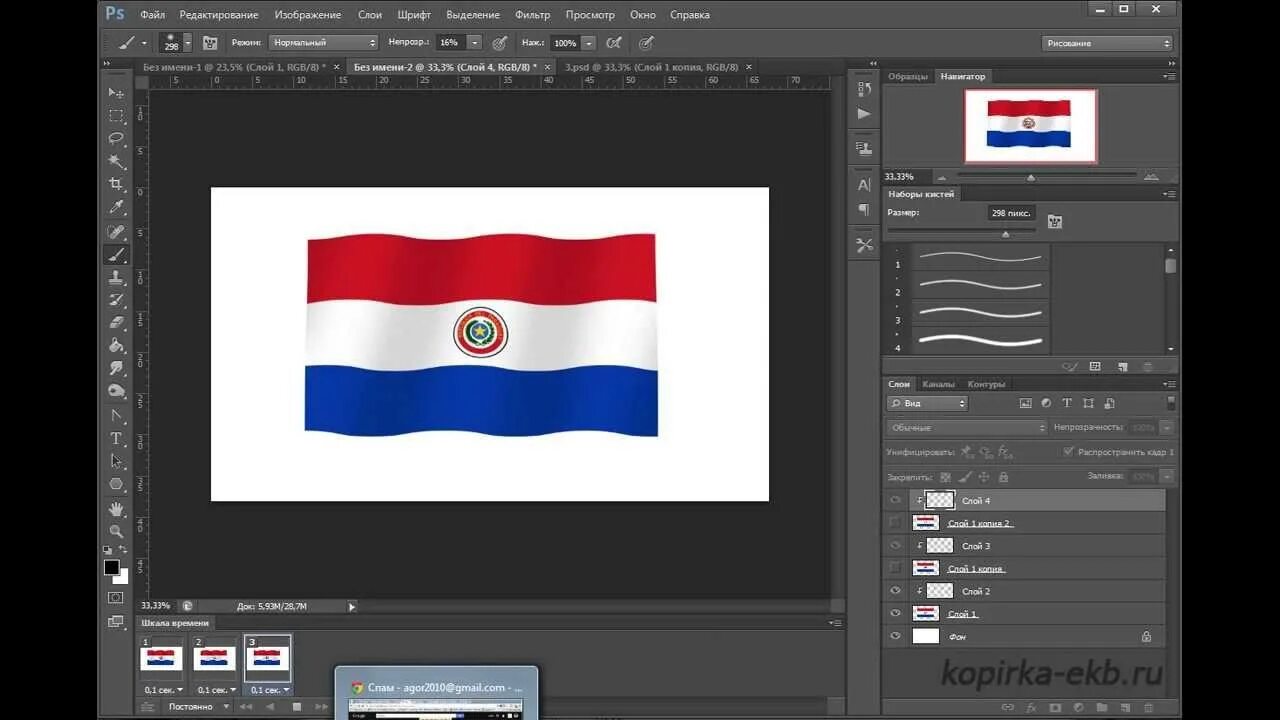Adjust the brush Размер slider
This screenshot has width=1280, height=720.
click(1005, 233)
